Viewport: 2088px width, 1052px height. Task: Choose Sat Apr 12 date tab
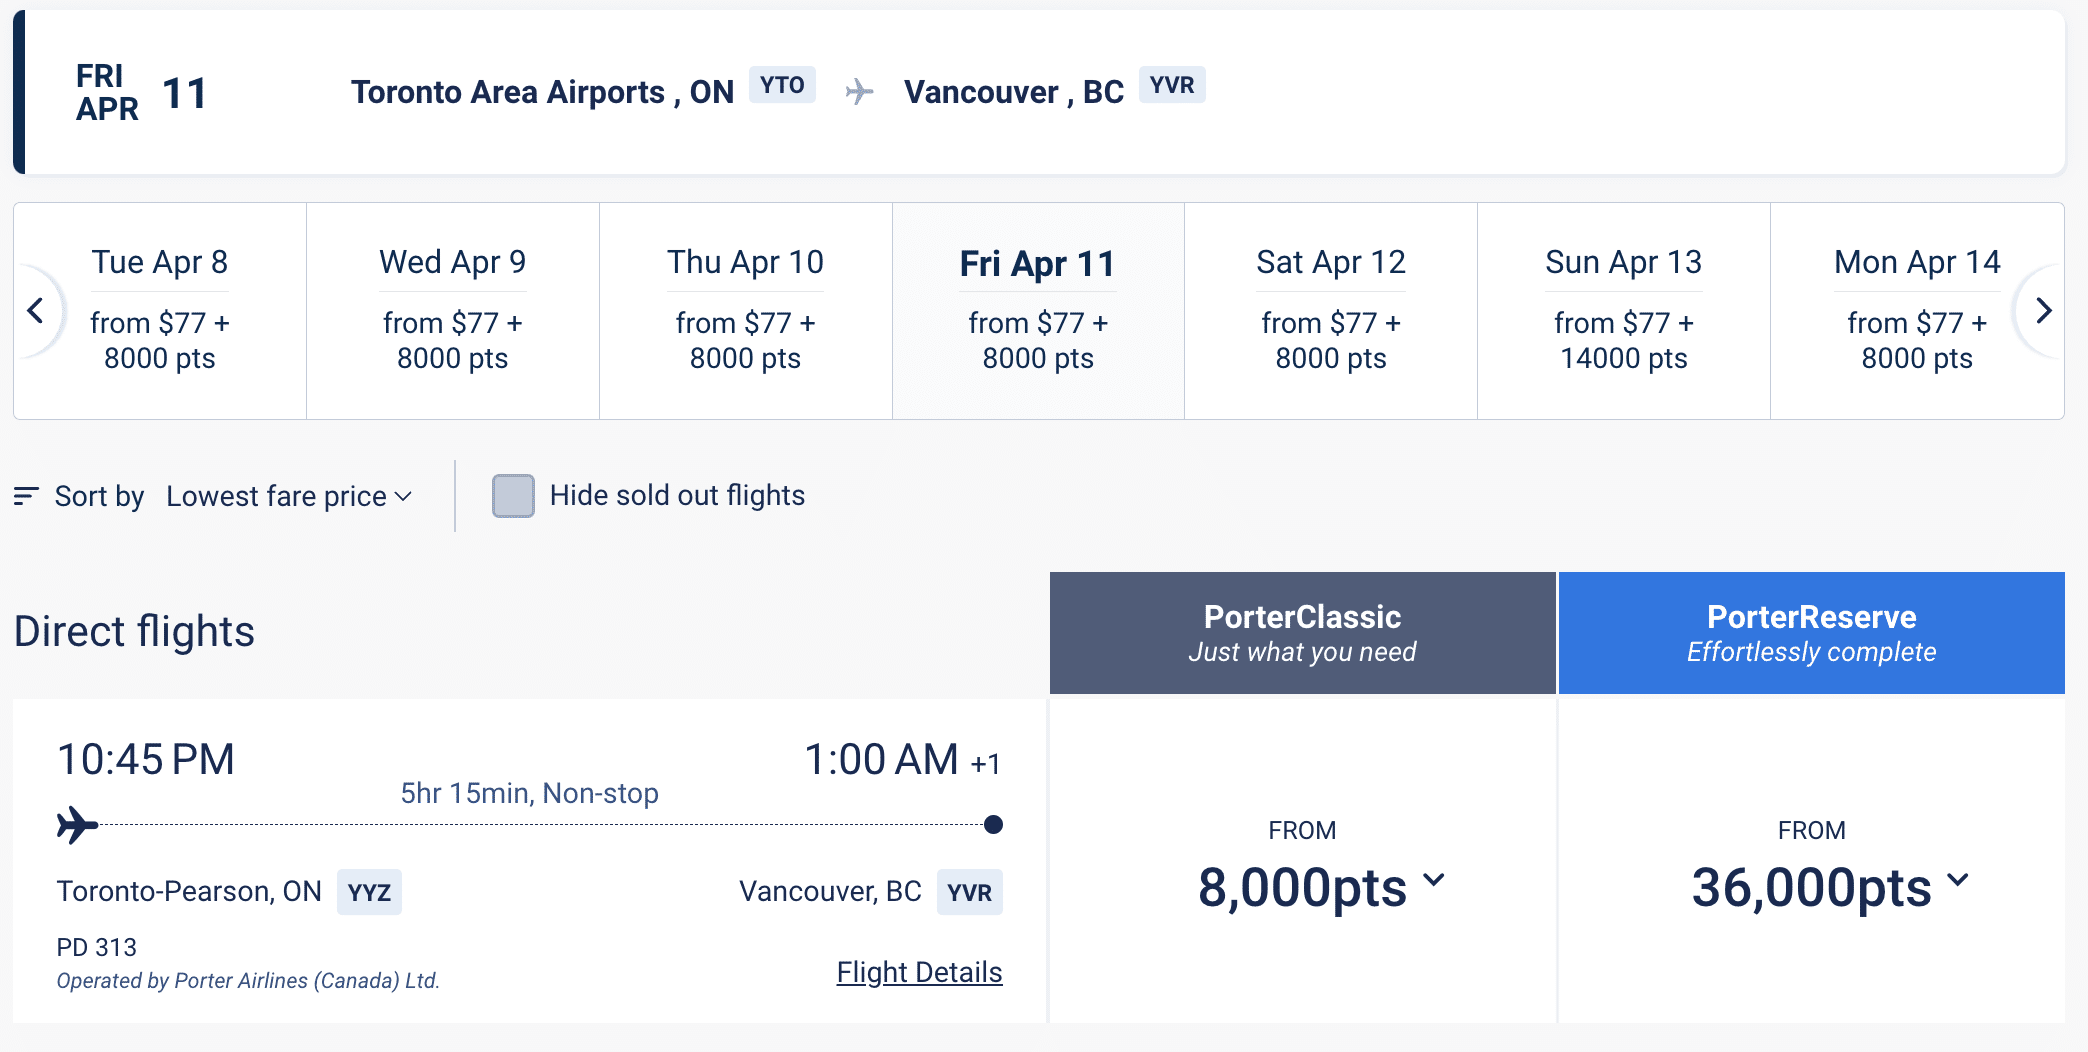click(1330, 311)
